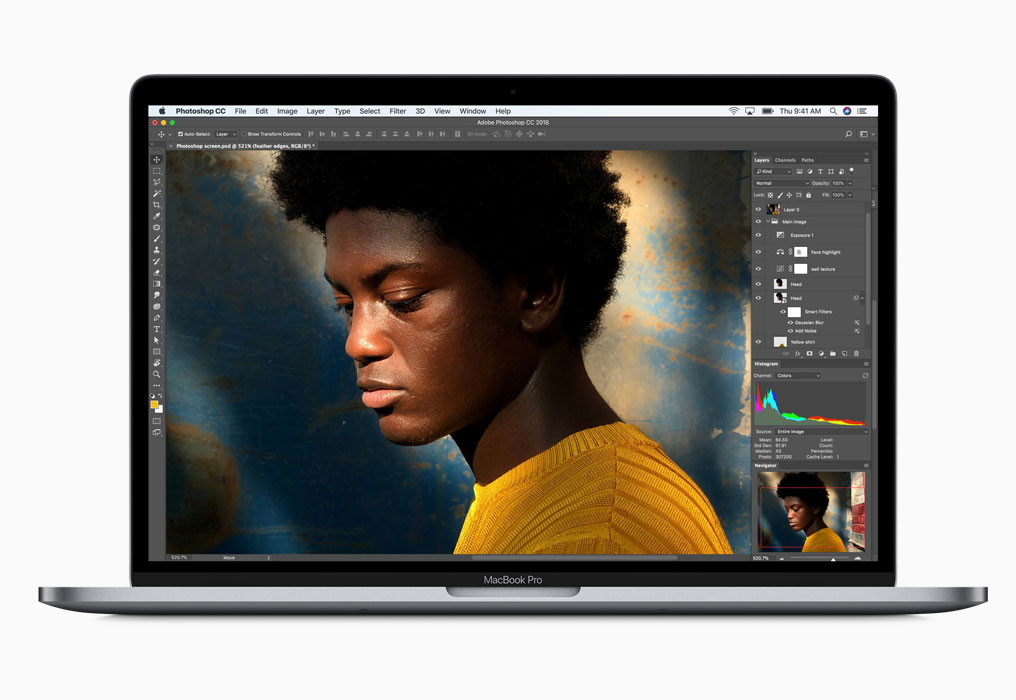
Task: Open the Layer menu
Action: pos(316,111)
